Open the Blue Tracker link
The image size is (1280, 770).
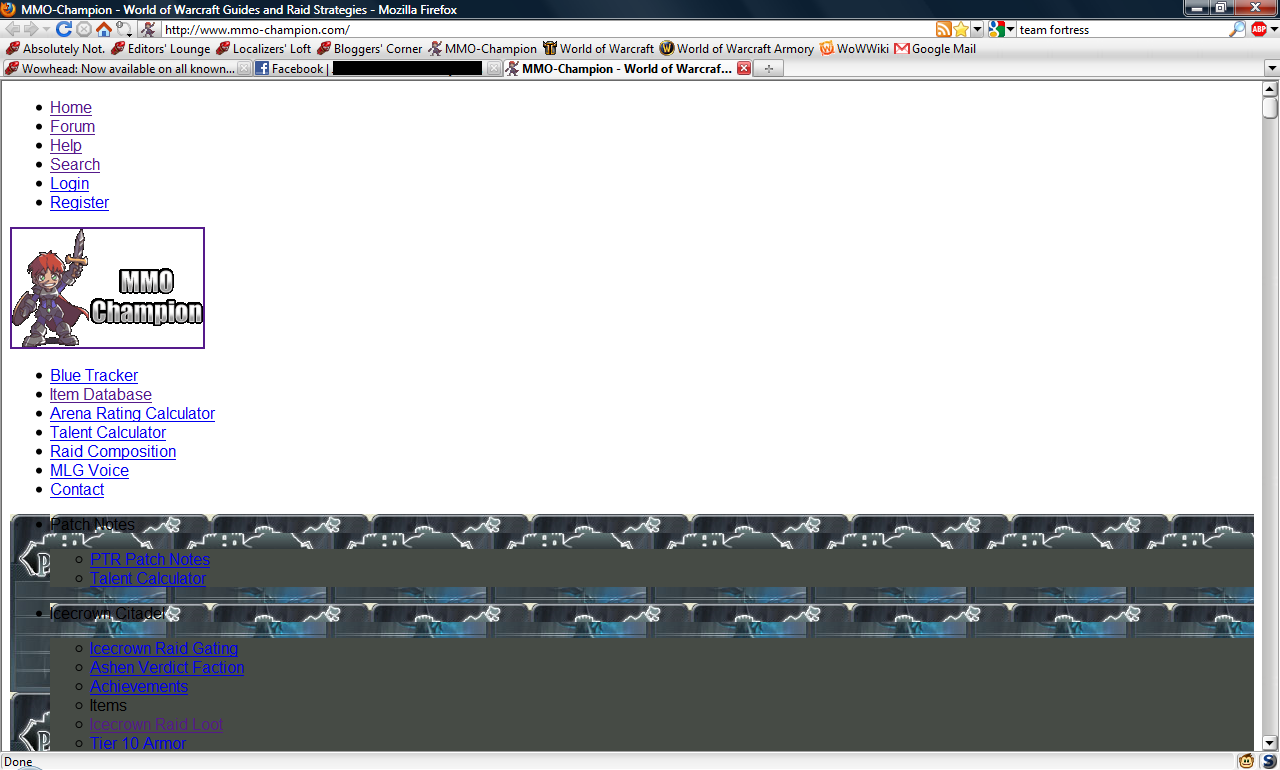[94, 376]
